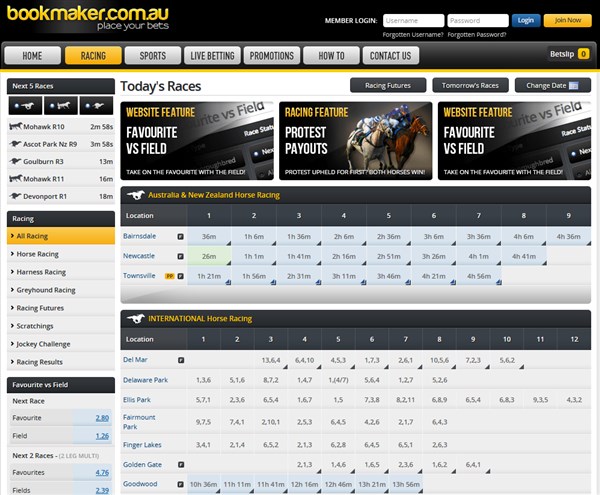Click the Field odds 1.26
The height and width of the screenshot is (495, 600).
click(102, 436)
